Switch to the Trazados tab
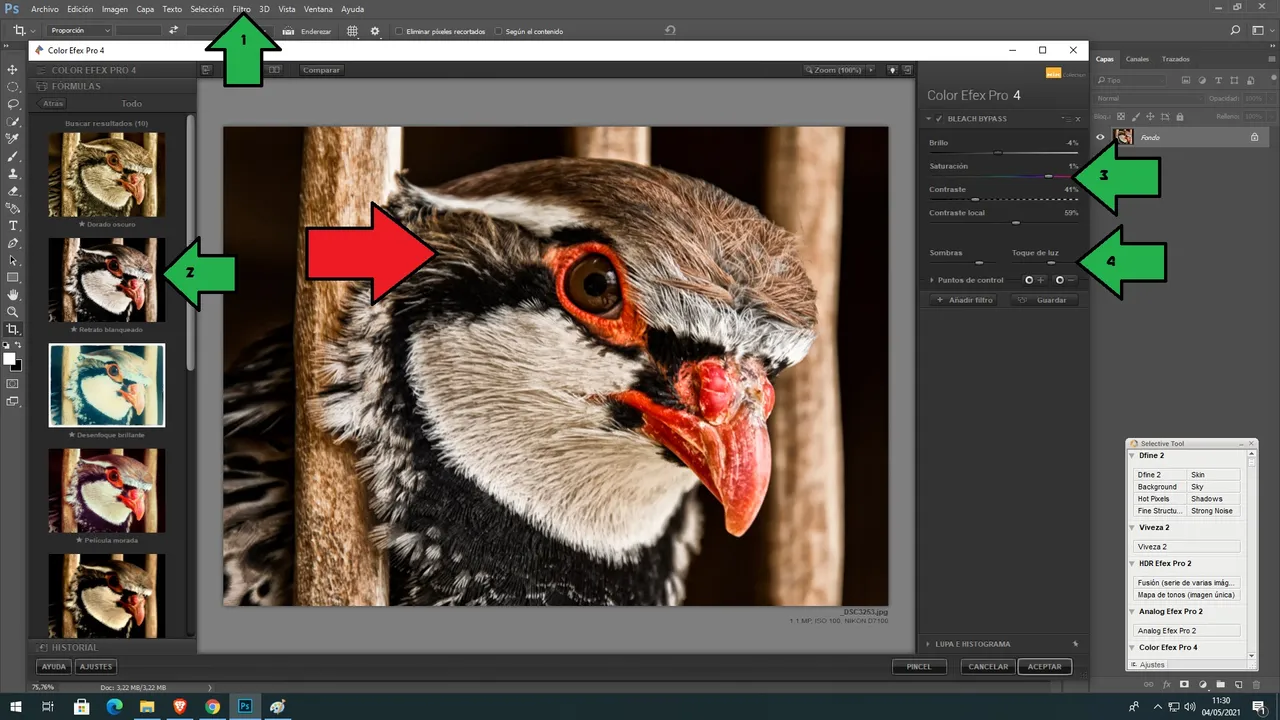This screenshot has width=1280, height=720. pos(1175,59)
